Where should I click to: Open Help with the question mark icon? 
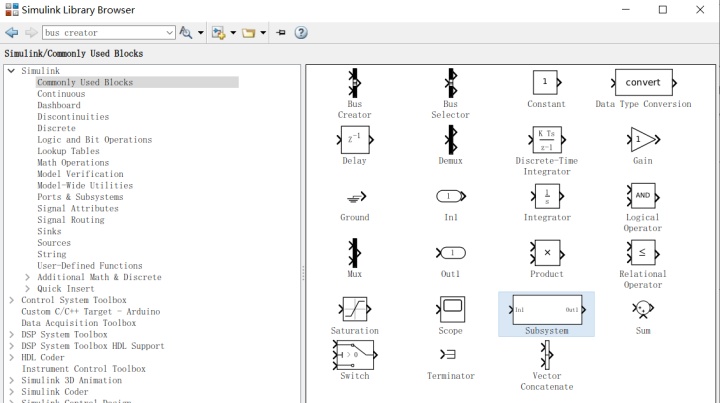301,33
